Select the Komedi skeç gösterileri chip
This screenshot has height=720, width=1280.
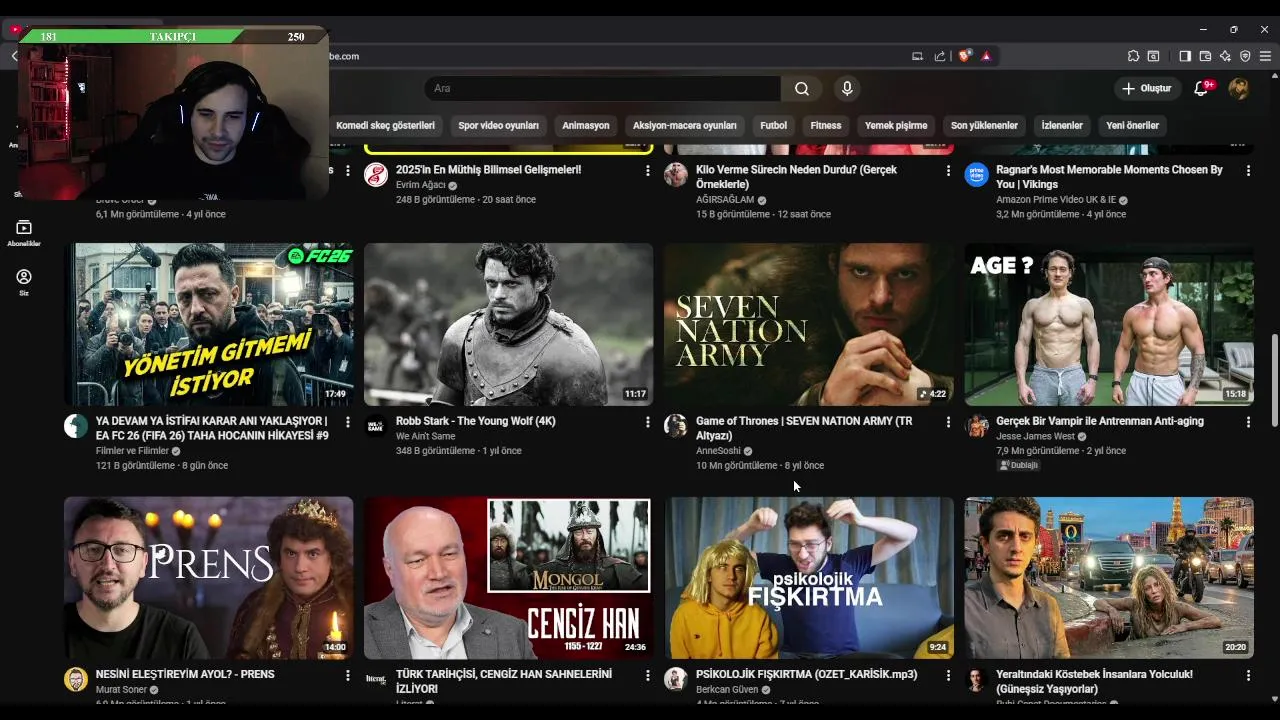385,126
